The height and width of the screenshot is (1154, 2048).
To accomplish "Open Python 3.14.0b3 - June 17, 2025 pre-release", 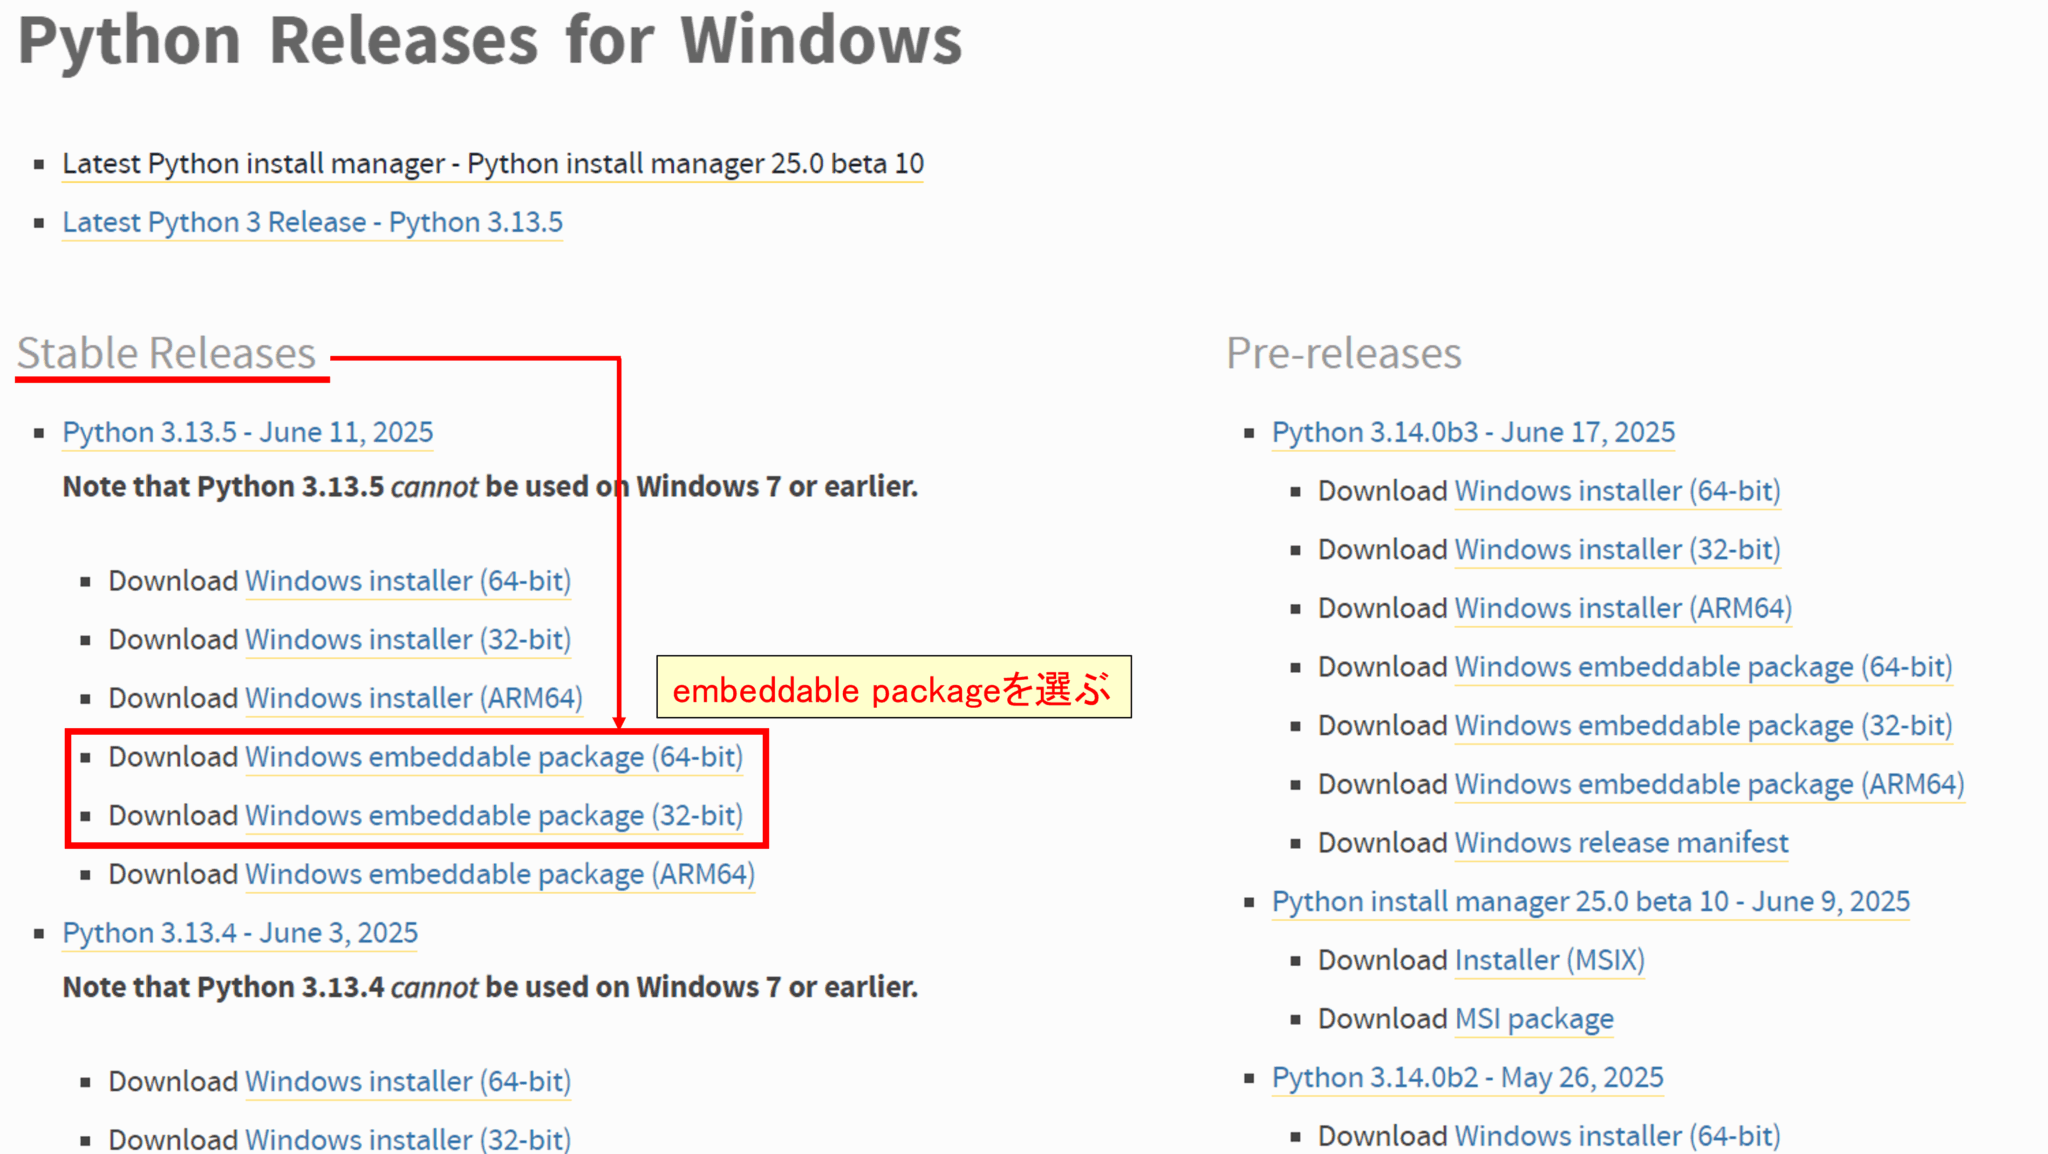I will click(x=1472, y=432).
